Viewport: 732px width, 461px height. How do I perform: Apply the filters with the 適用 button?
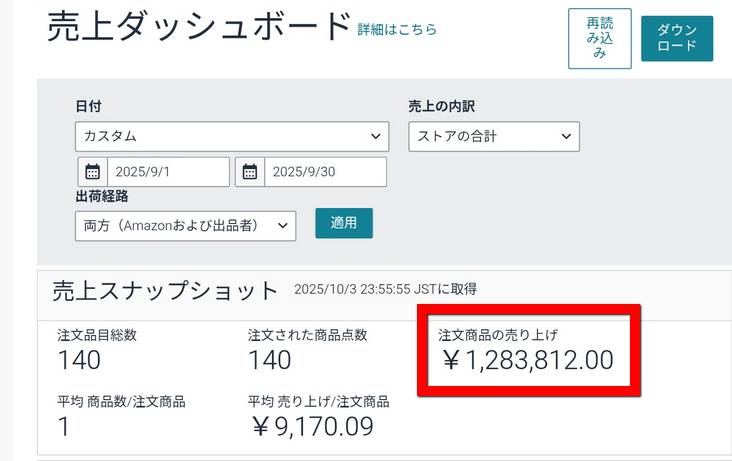(x=343, y=224)
